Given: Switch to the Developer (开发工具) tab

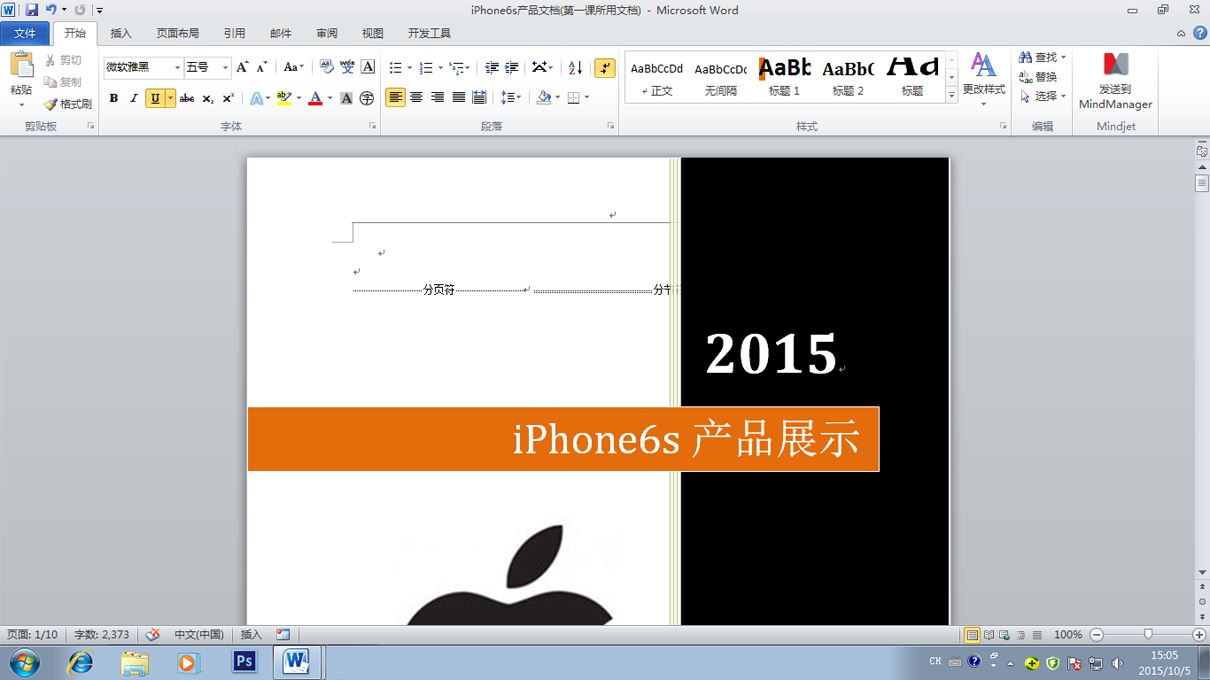Looking at the screenshot, I should click(429, 33).
